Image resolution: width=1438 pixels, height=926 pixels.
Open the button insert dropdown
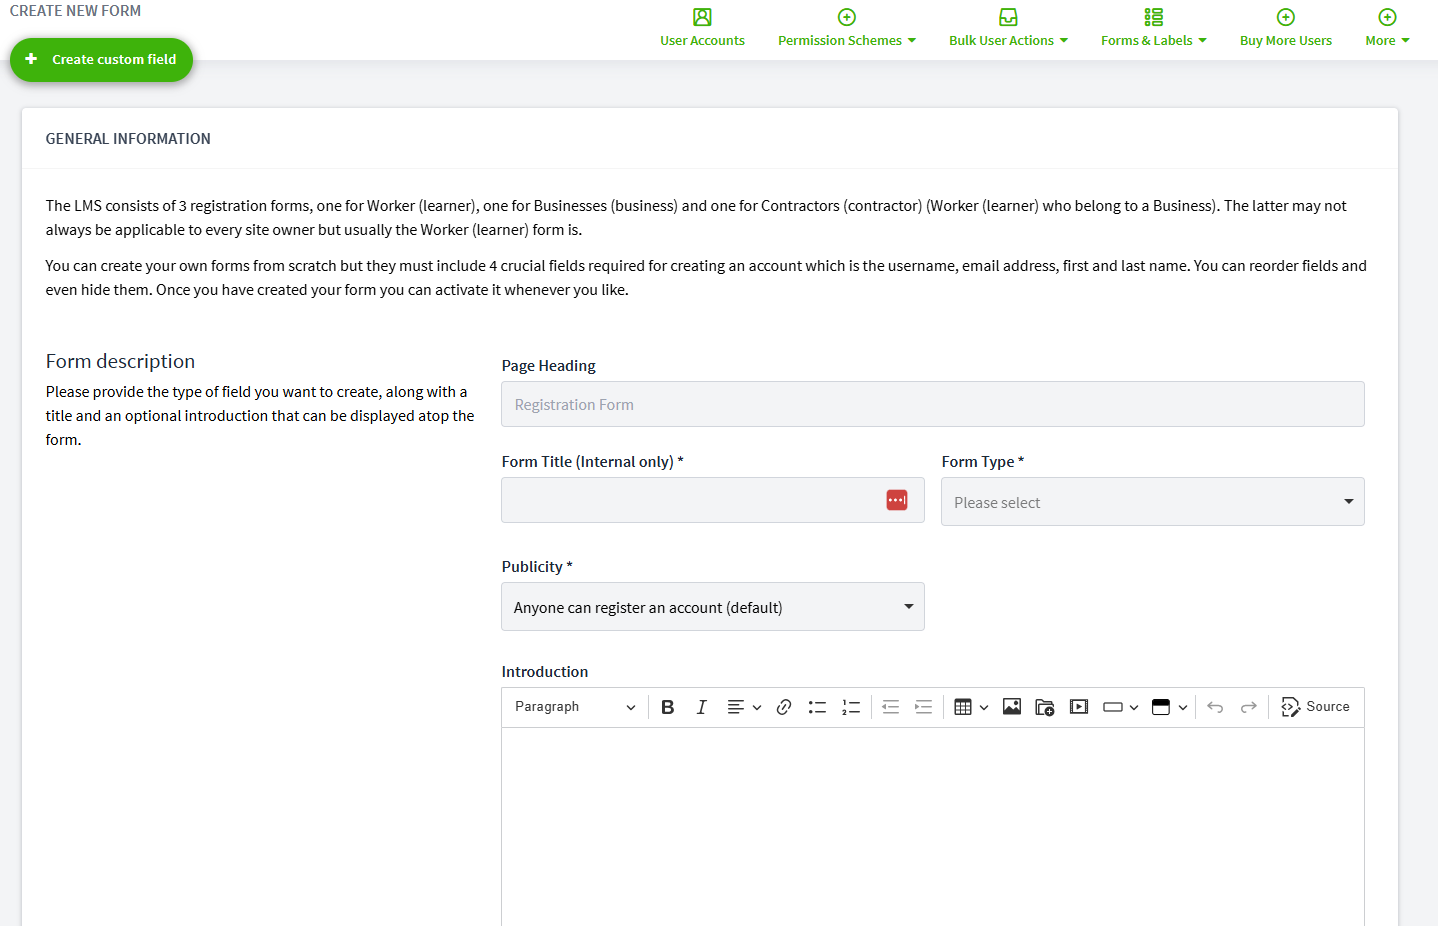[x=1121, y=707]
